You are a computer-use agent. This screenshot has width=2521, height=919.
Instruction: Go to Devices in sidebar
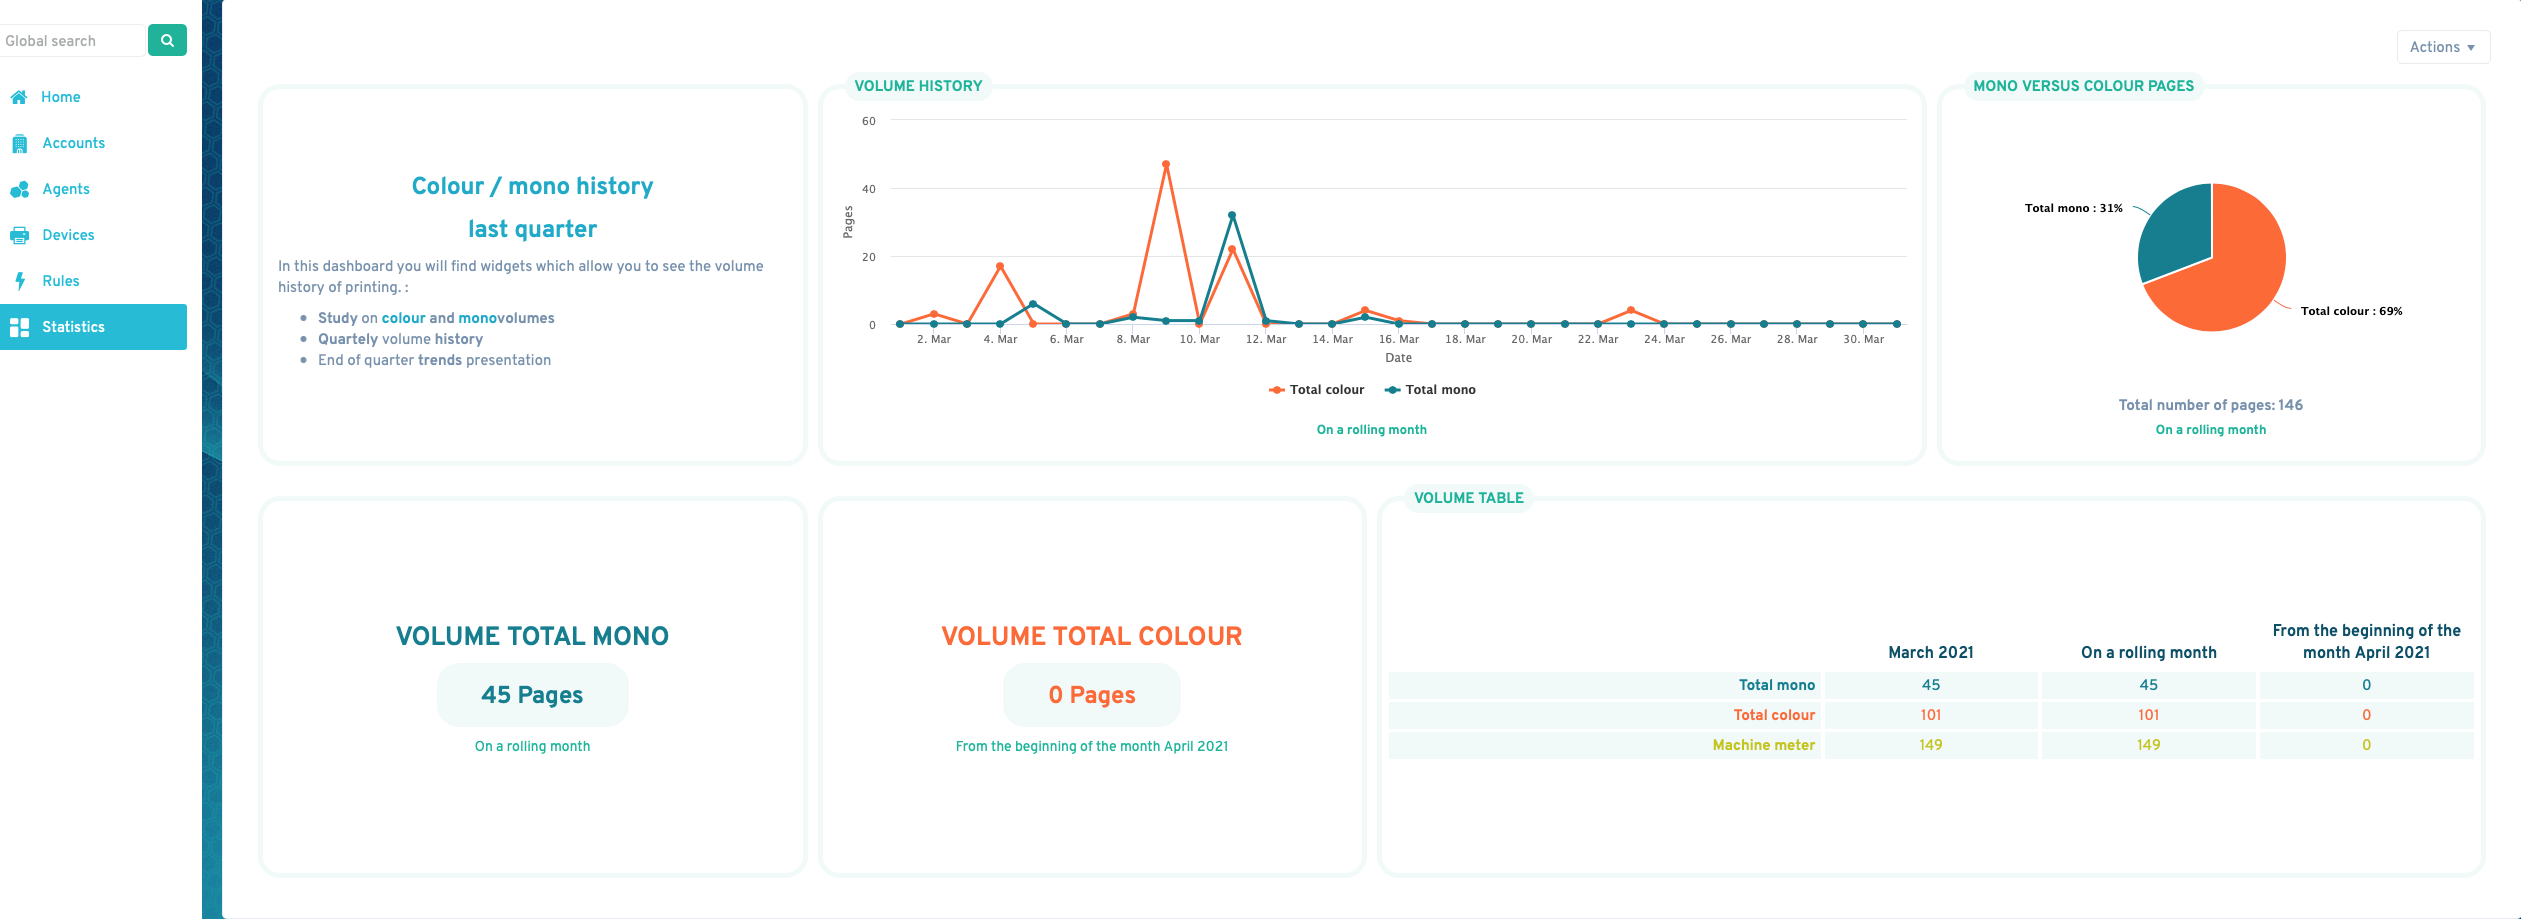(x=68, y=235)
